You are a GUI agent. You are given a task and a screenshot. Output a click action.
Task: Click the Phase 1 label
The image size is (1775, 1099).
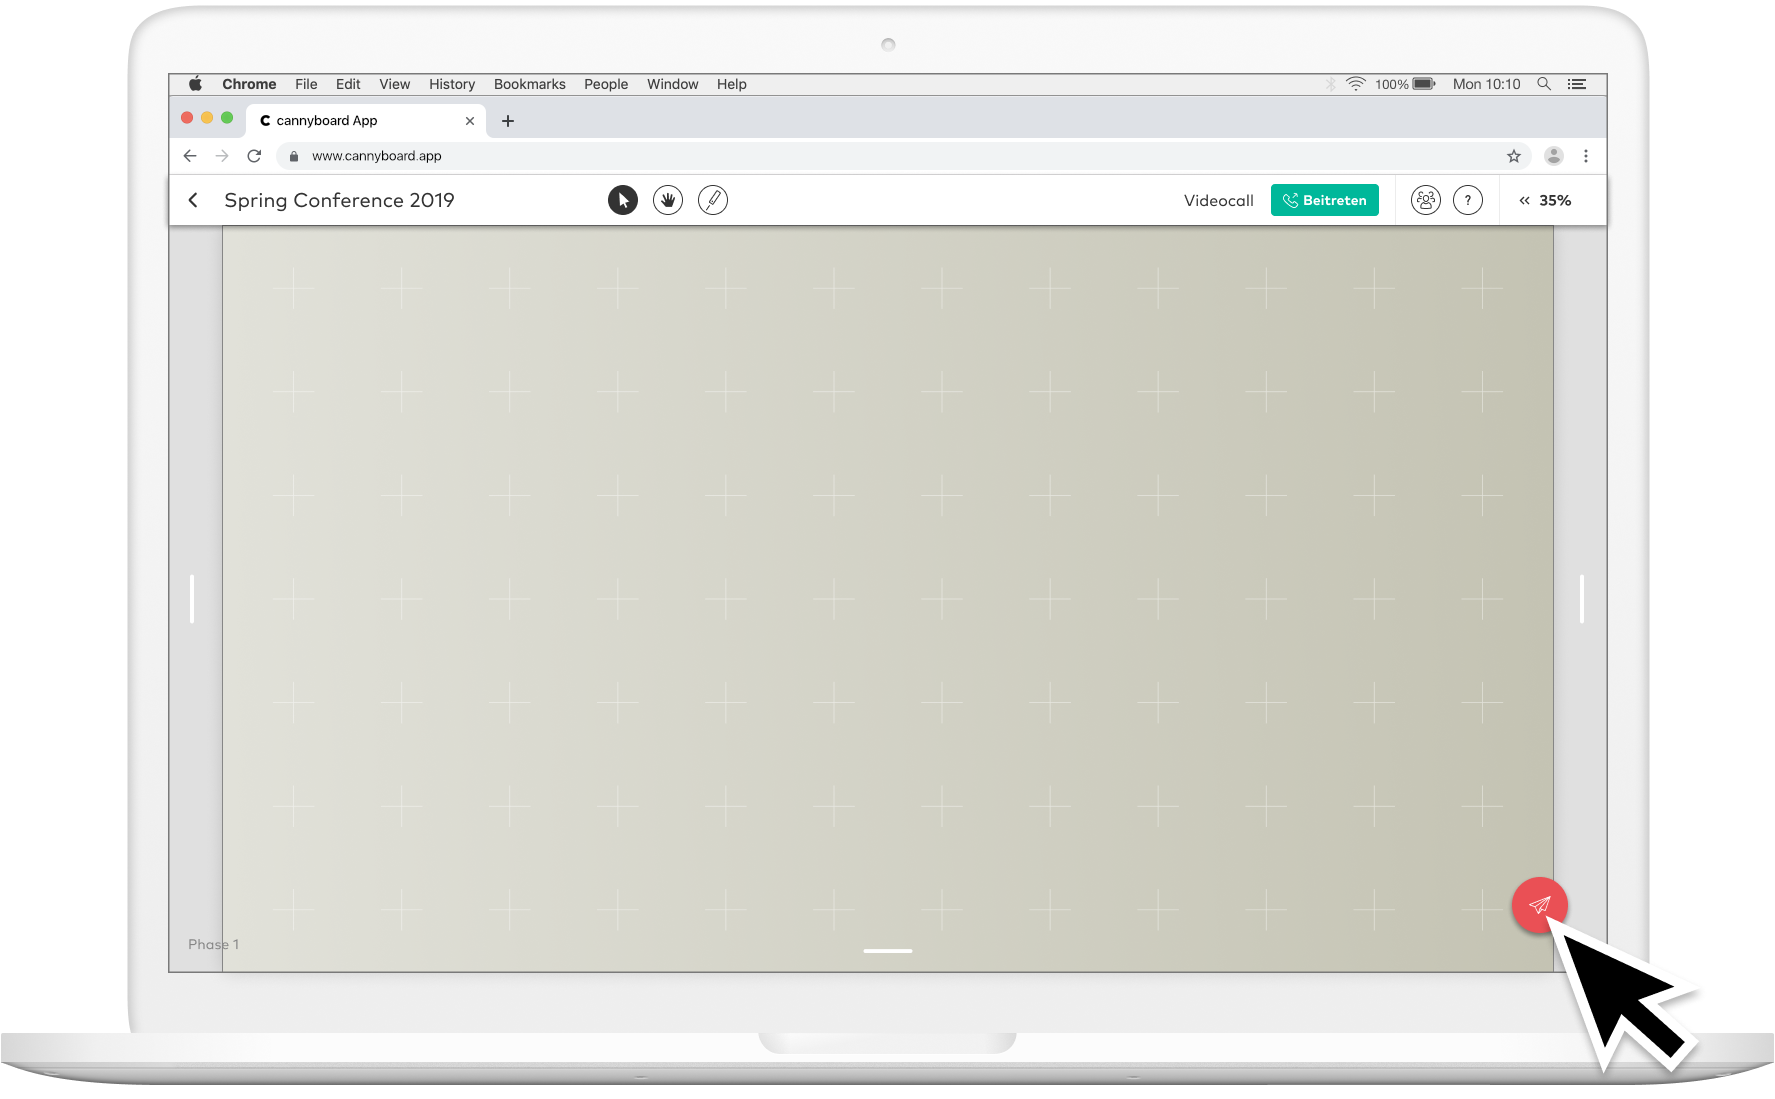(213, 944)
